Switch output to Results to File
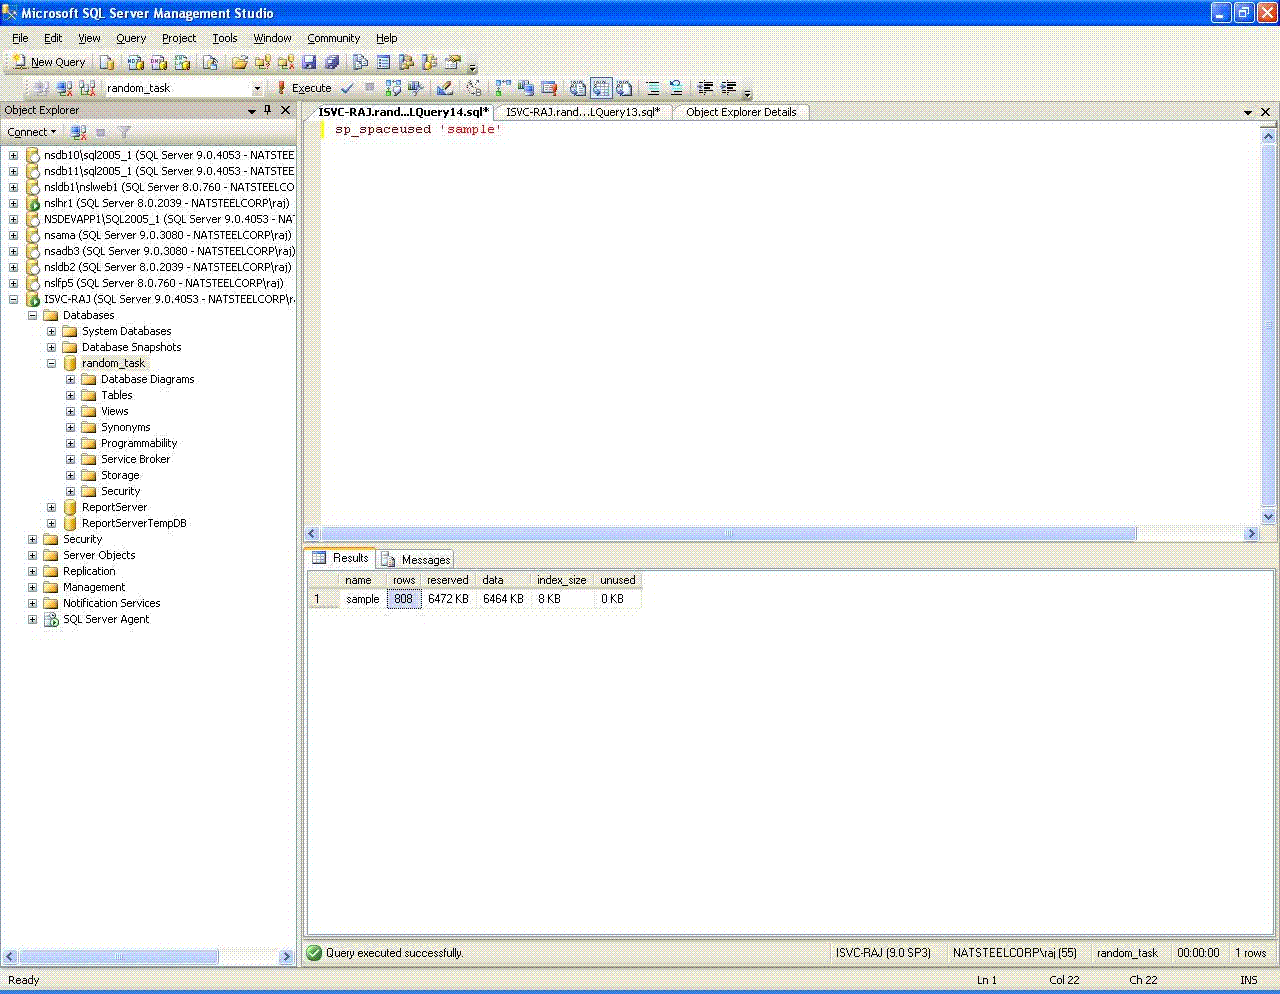This screenshot has width=1280, height=994. (x=624, y=88)
